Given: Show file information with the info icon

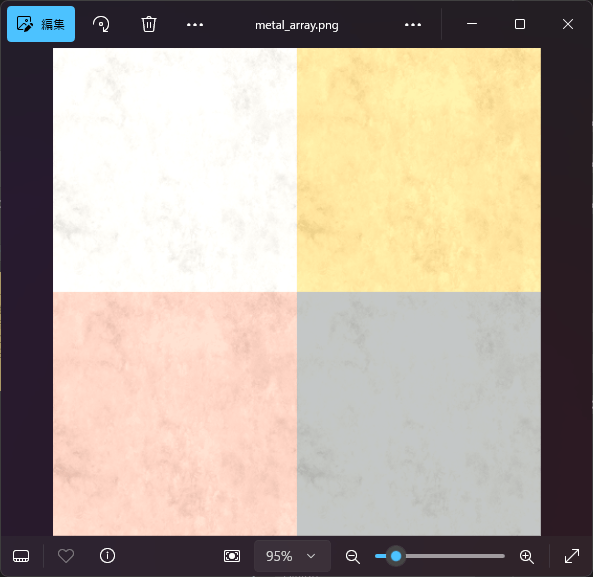Looking at the screenshot, I should (x=107, y=556).
